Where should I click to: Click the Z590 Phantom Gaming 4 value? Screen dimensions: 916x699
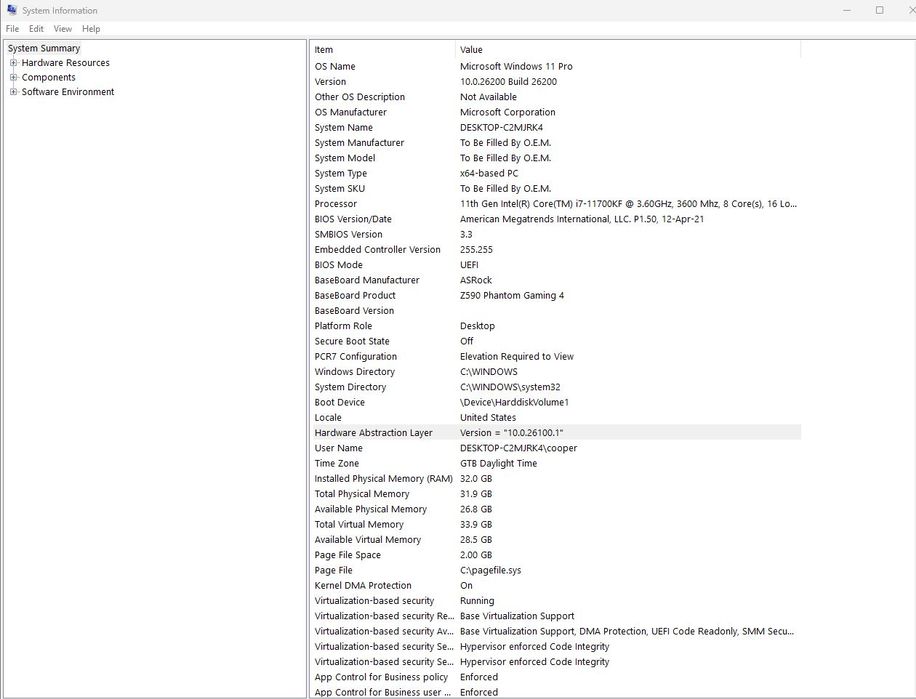[512, 295]
